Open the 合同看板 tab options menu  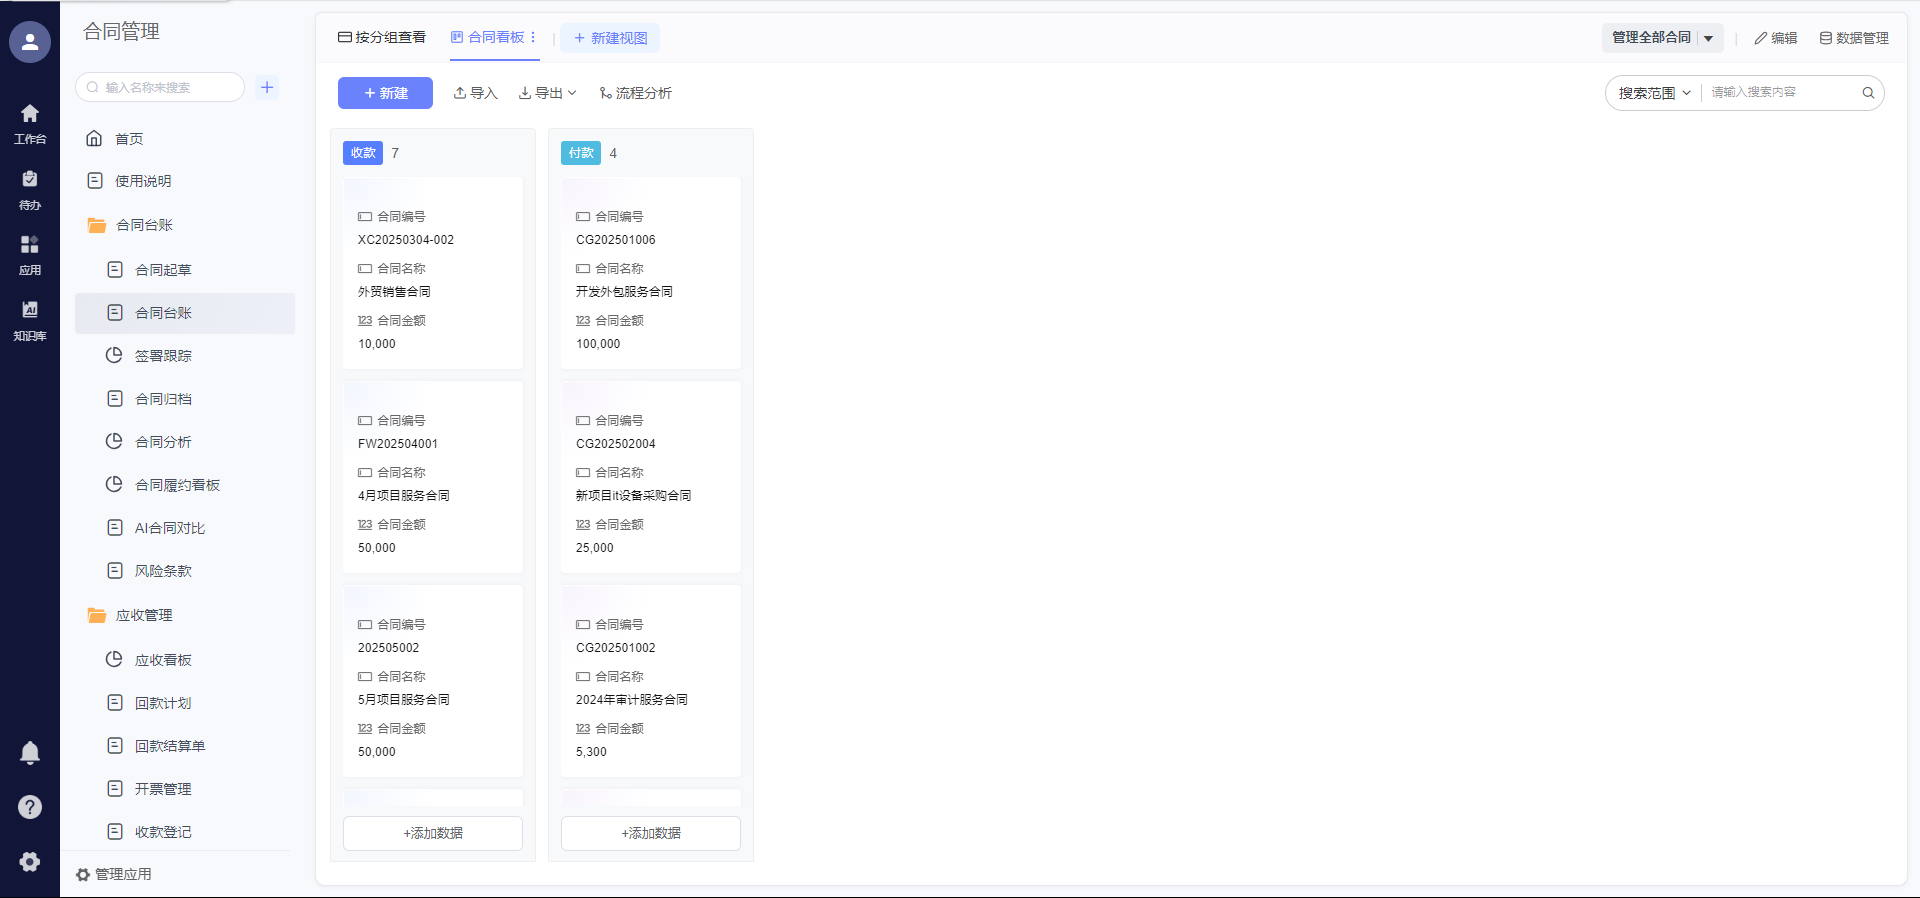533,37
